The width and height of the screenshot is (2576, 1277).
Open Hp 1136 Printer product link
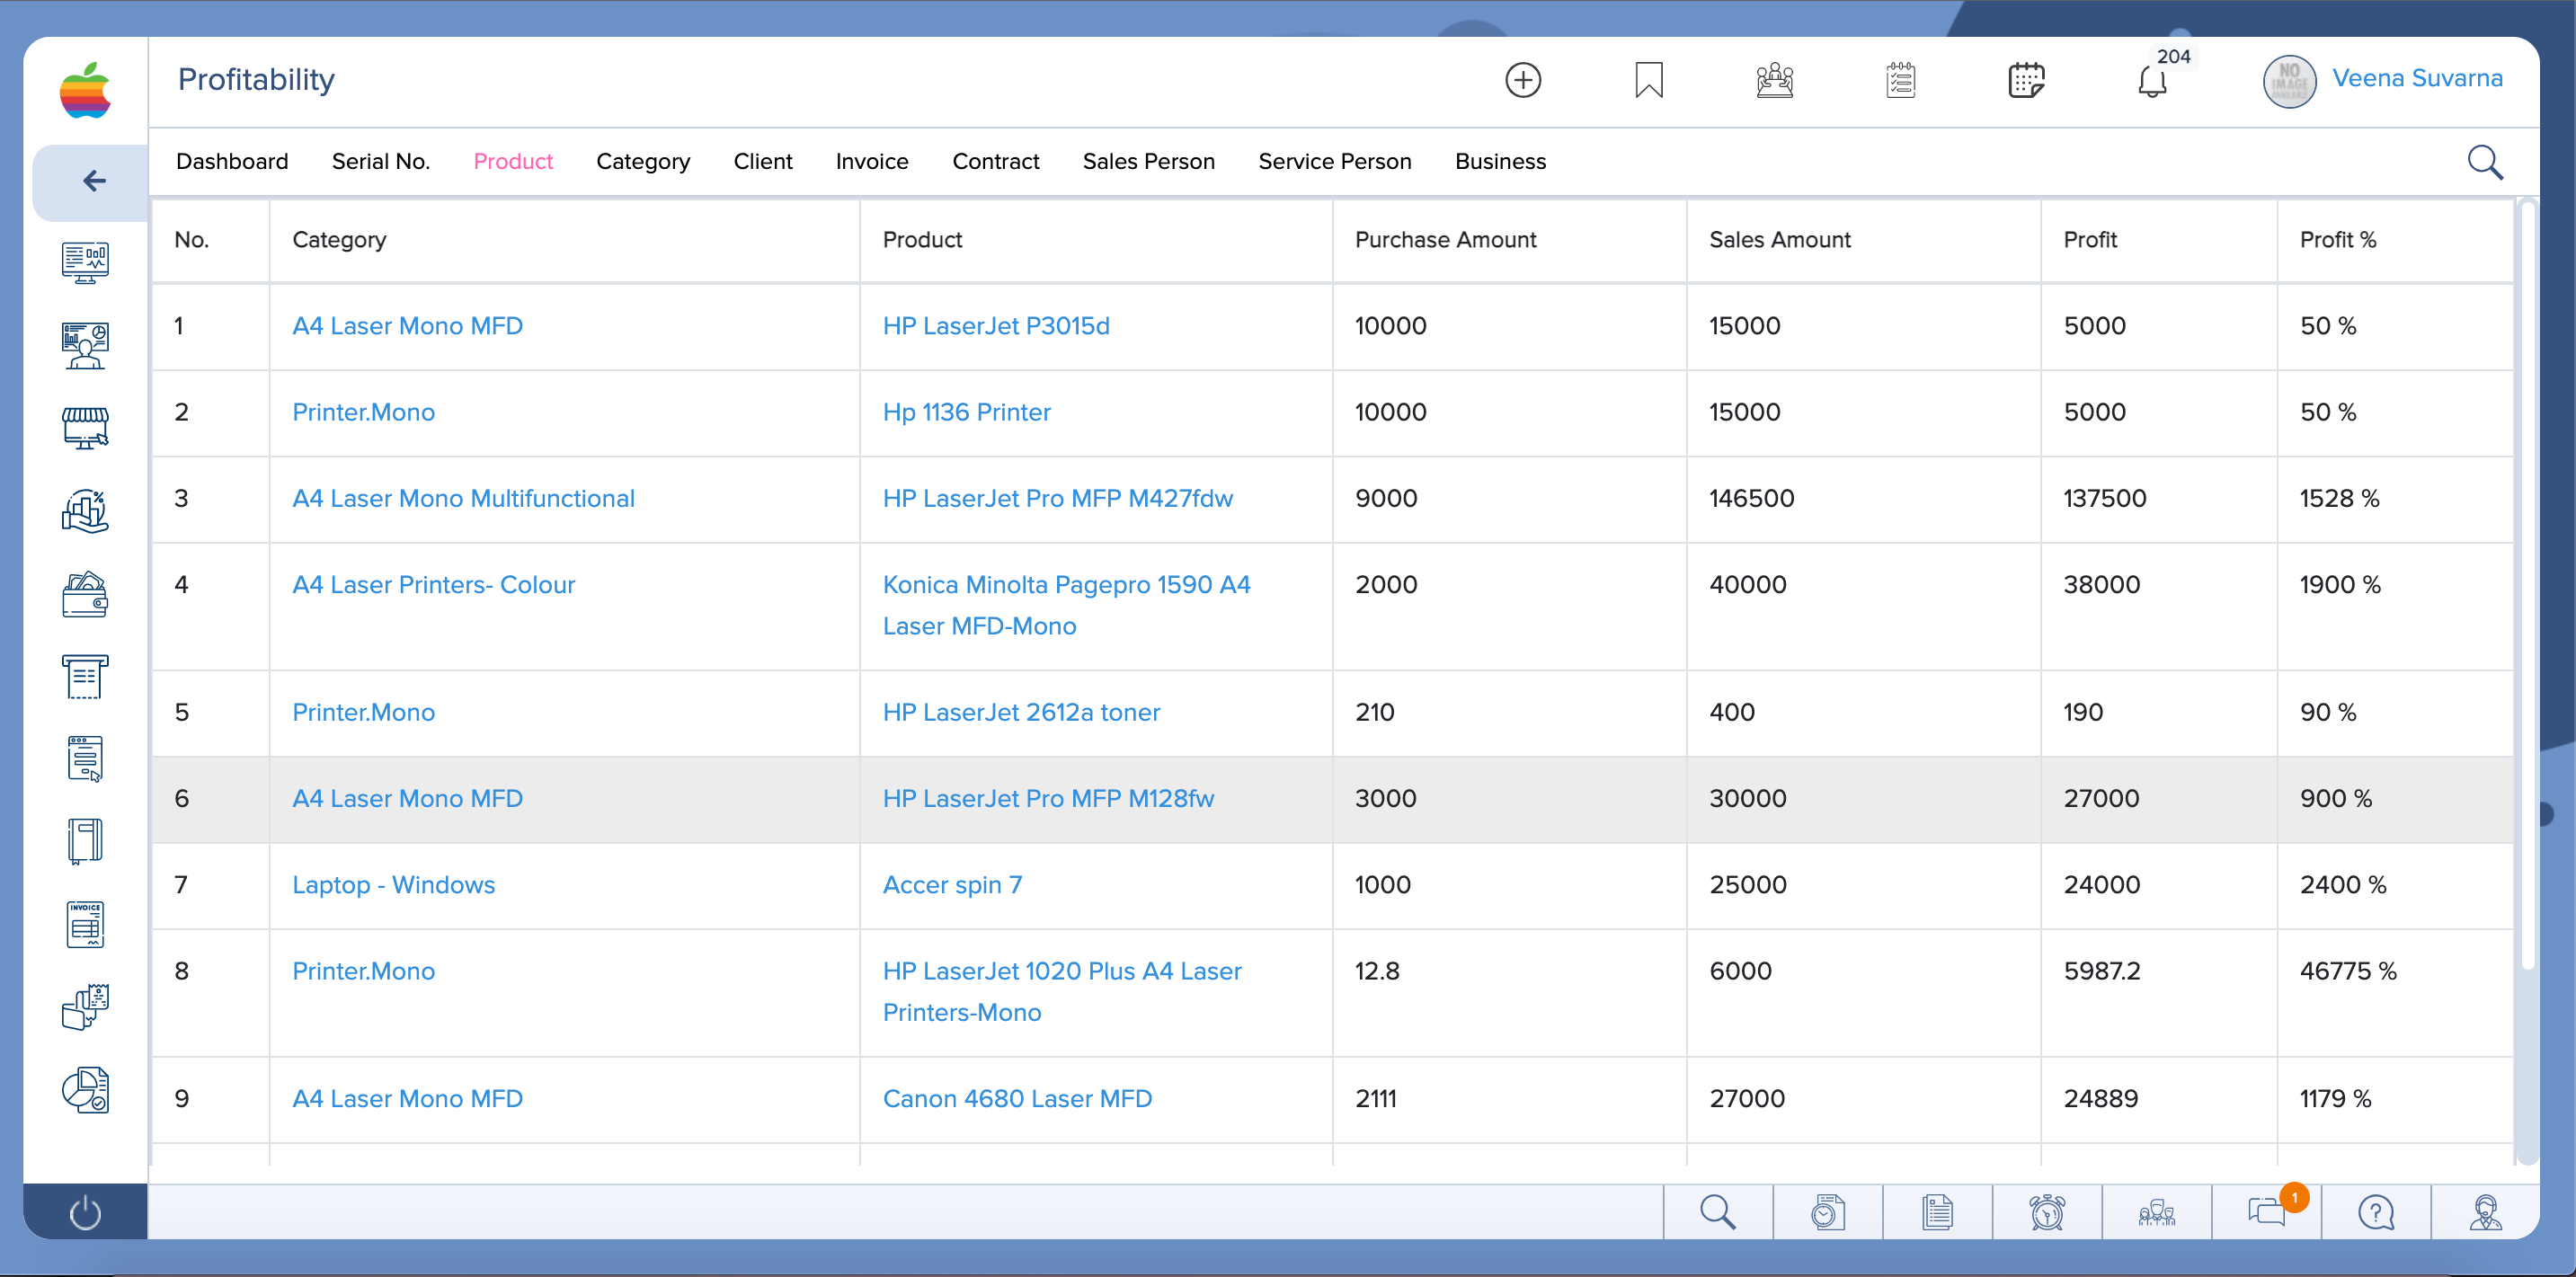[x=967, y=412]
